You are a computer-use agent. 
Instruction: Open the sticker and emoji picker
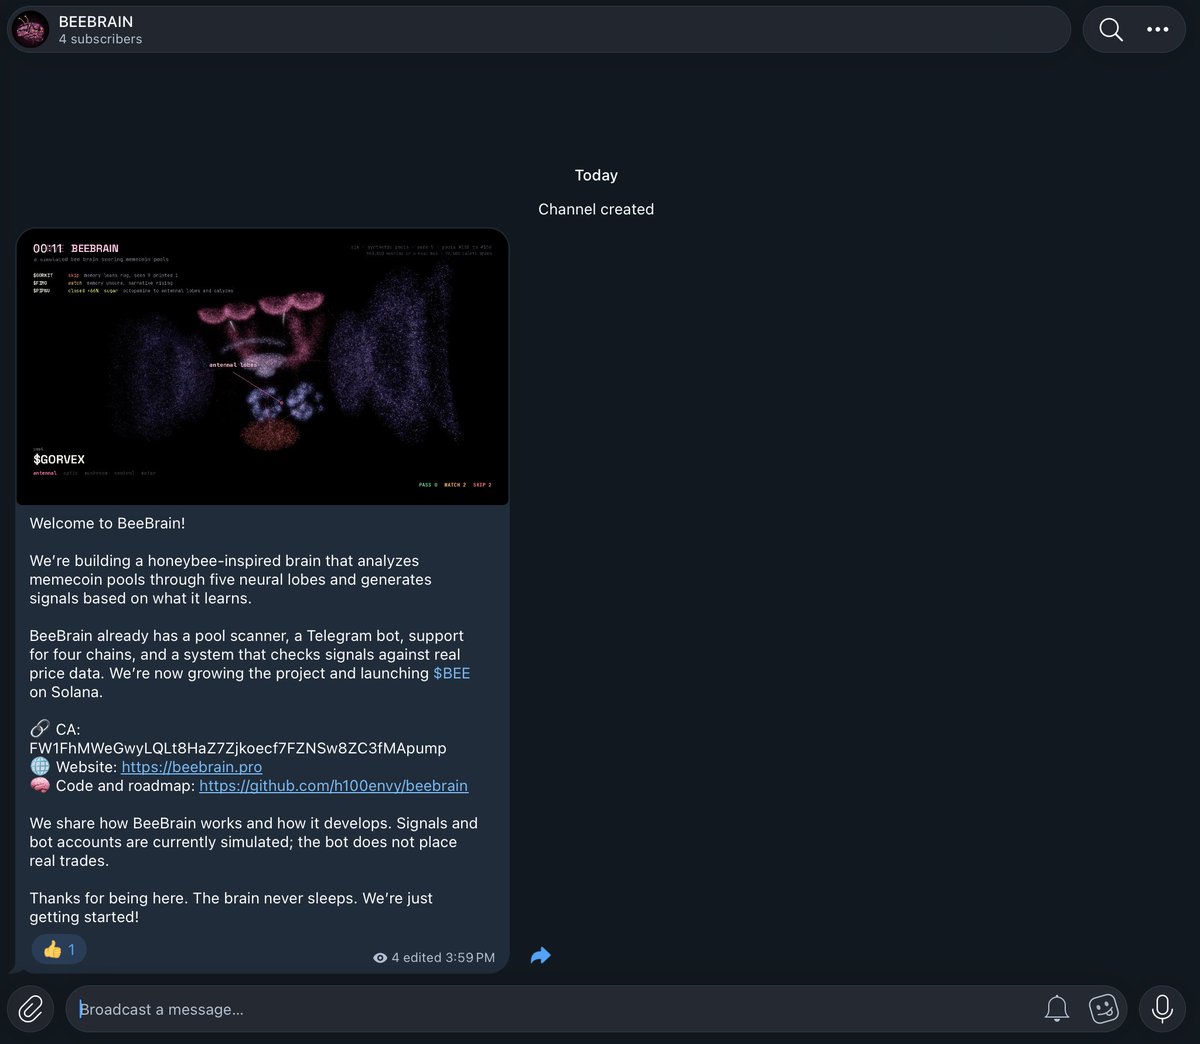(1103, 1009)
